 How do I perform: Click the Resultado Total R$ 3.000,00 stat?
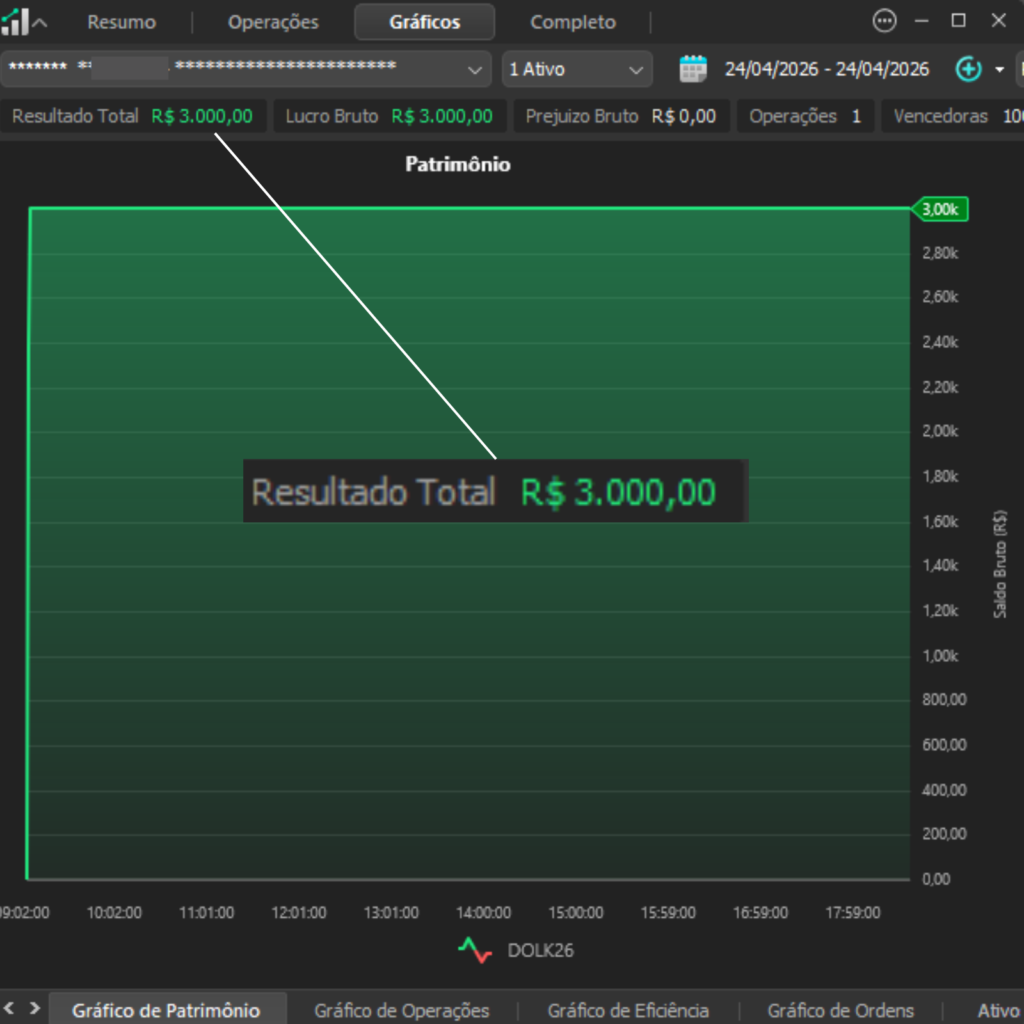click(133, 116)
